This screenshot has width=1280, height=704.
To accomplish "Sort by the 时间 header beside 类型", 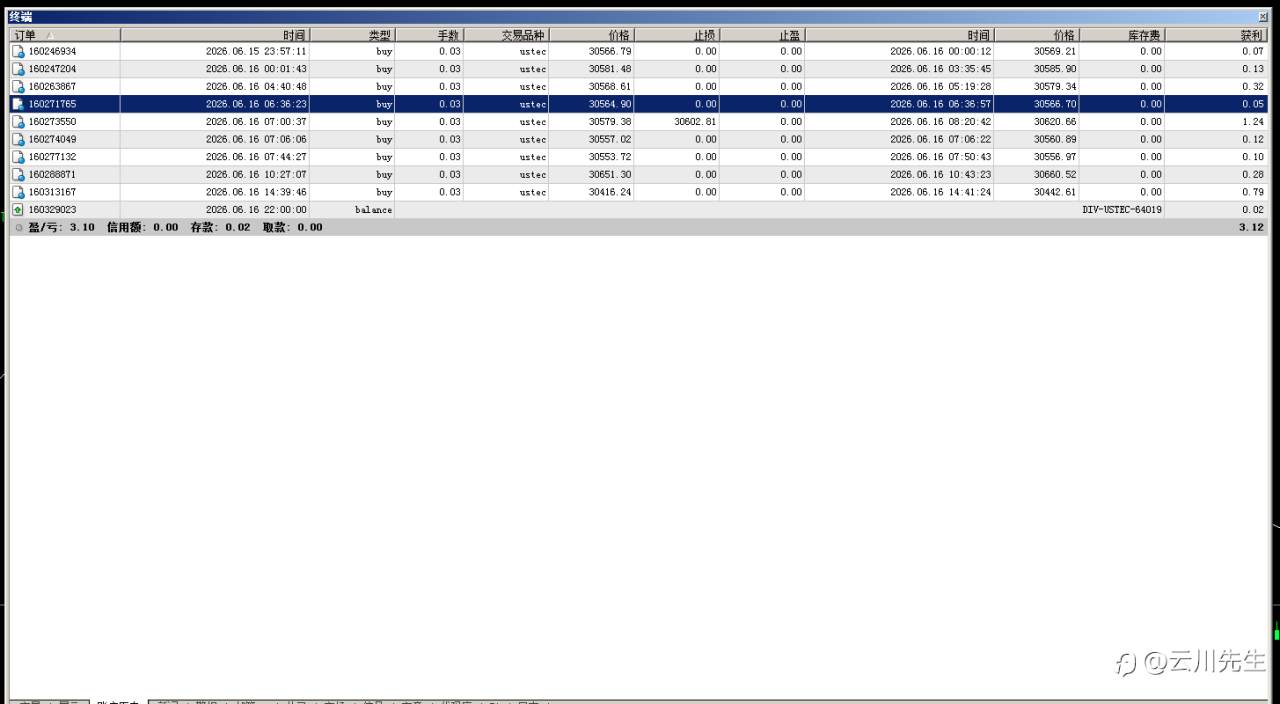I will click(x=215, y=35).
